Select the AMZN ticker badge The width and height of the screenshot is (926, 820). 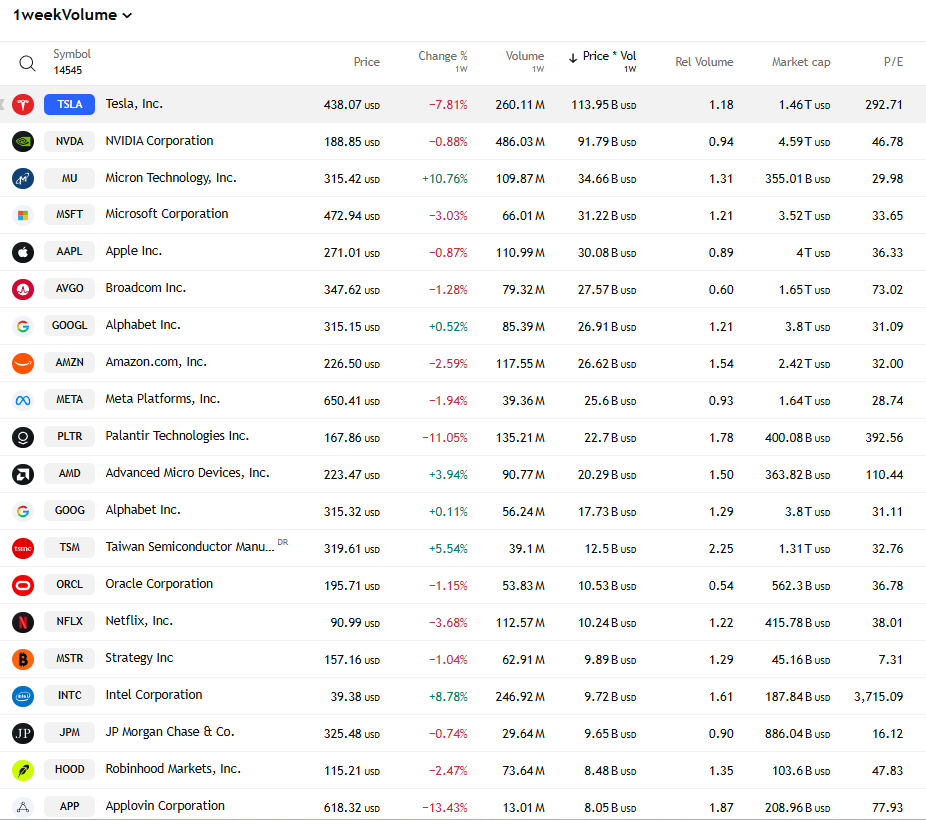pyautogui.click(x=70, y=362)
